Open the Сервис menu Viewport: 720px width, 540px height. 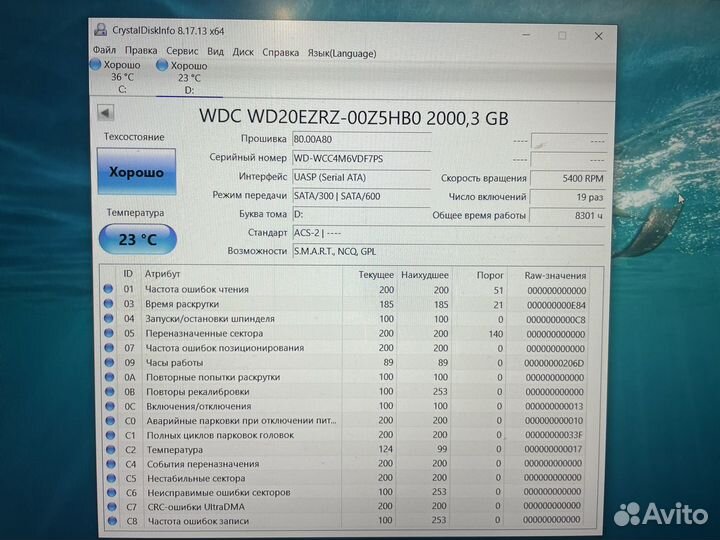(x=182, y=51)
